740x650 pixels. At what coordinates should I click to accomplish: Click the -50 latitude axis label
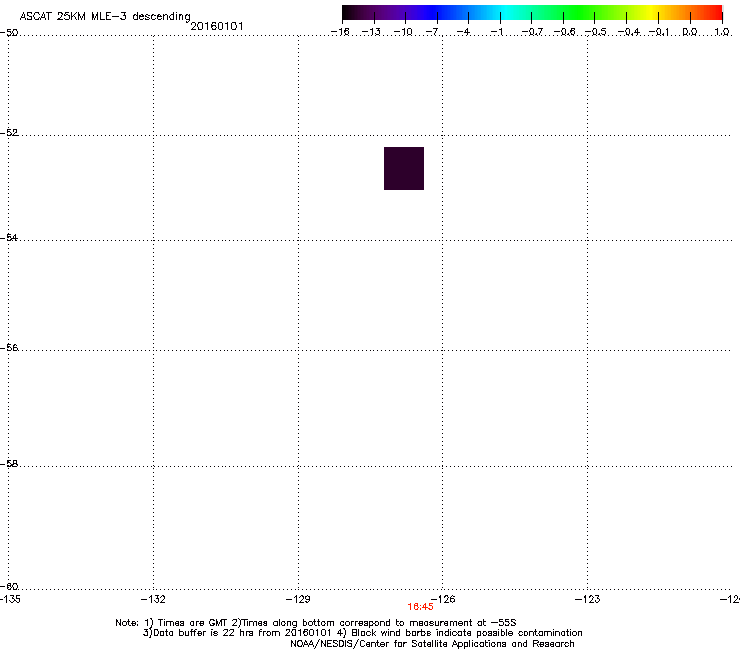click(x=9, y=33)
